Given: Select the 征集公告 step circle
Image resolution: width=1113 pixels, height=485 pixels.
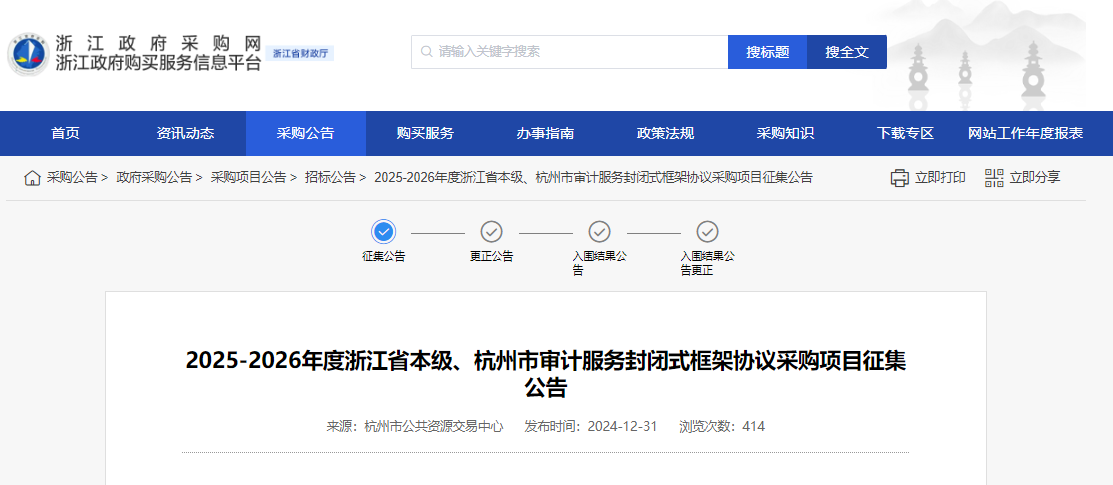Looking at the screenshot, I should tap(384, 232).
